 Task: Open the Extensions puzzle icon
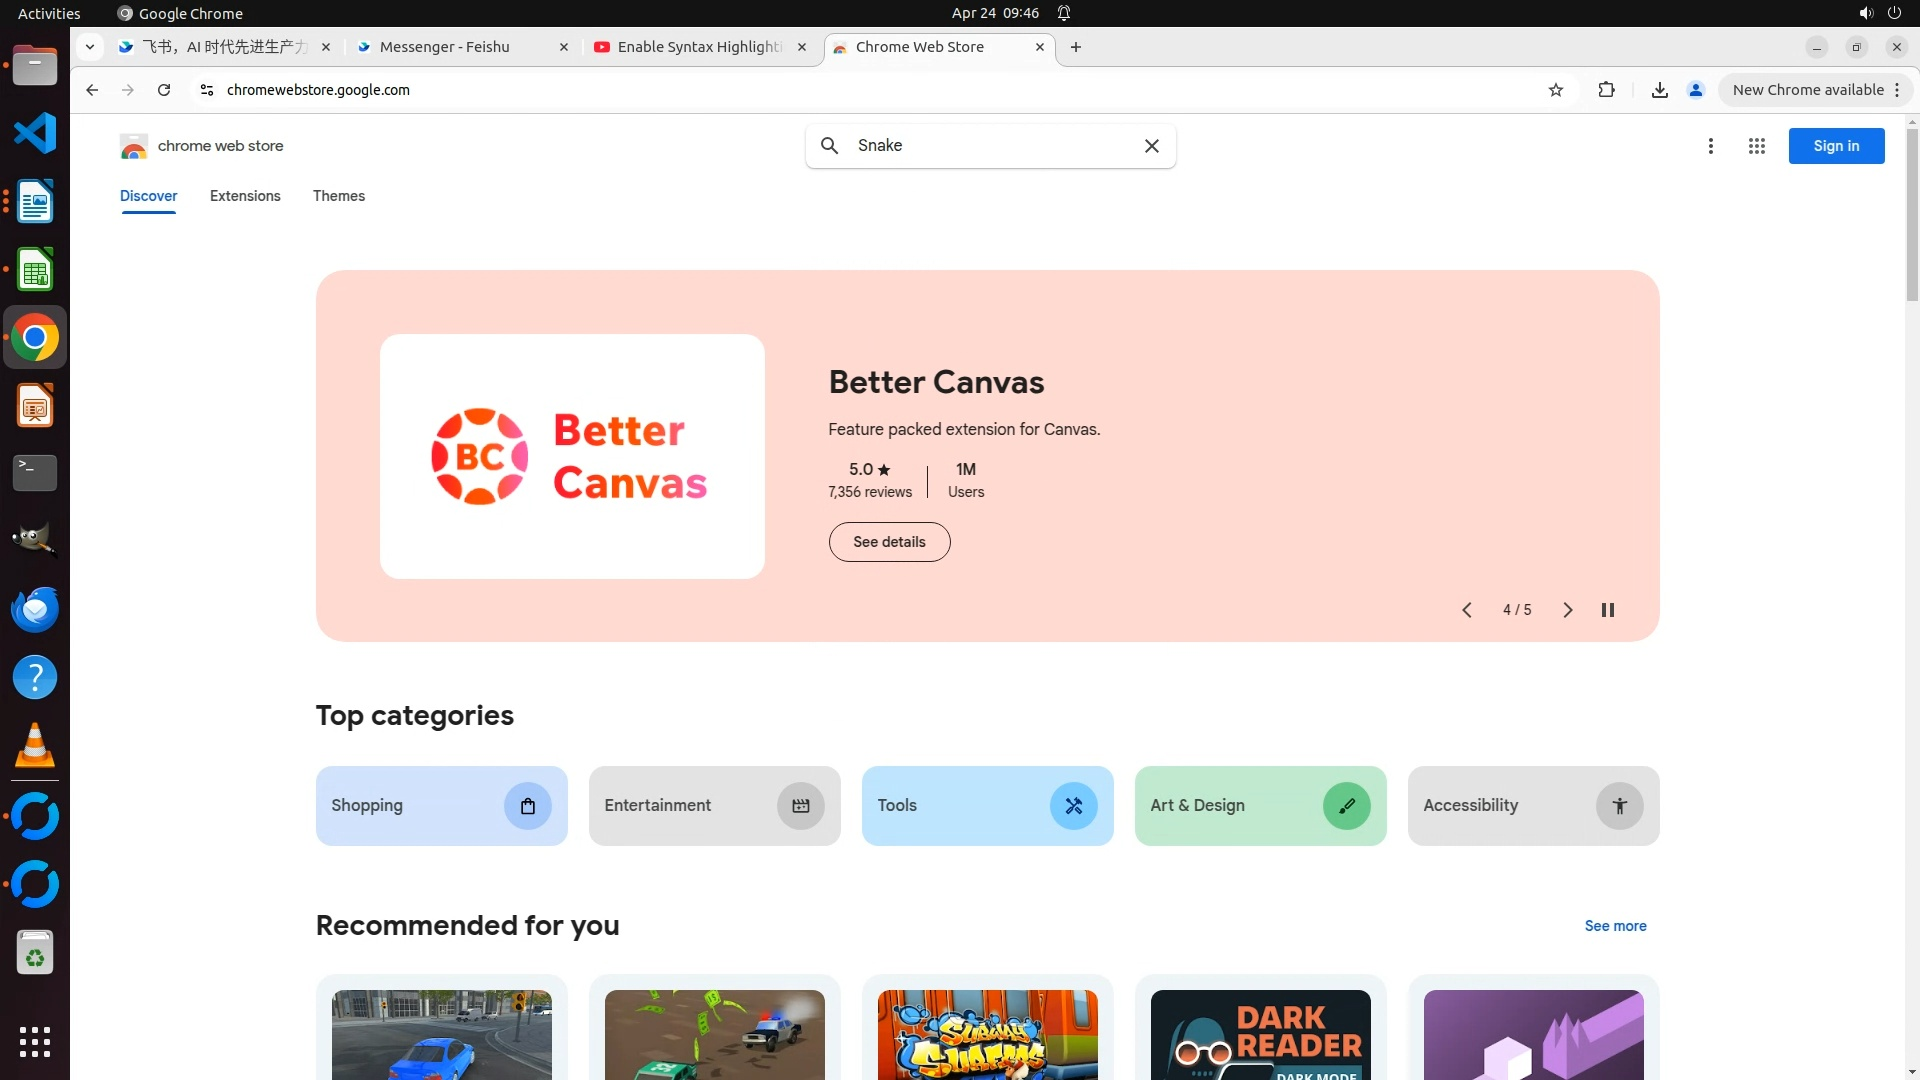(1606, 90)
